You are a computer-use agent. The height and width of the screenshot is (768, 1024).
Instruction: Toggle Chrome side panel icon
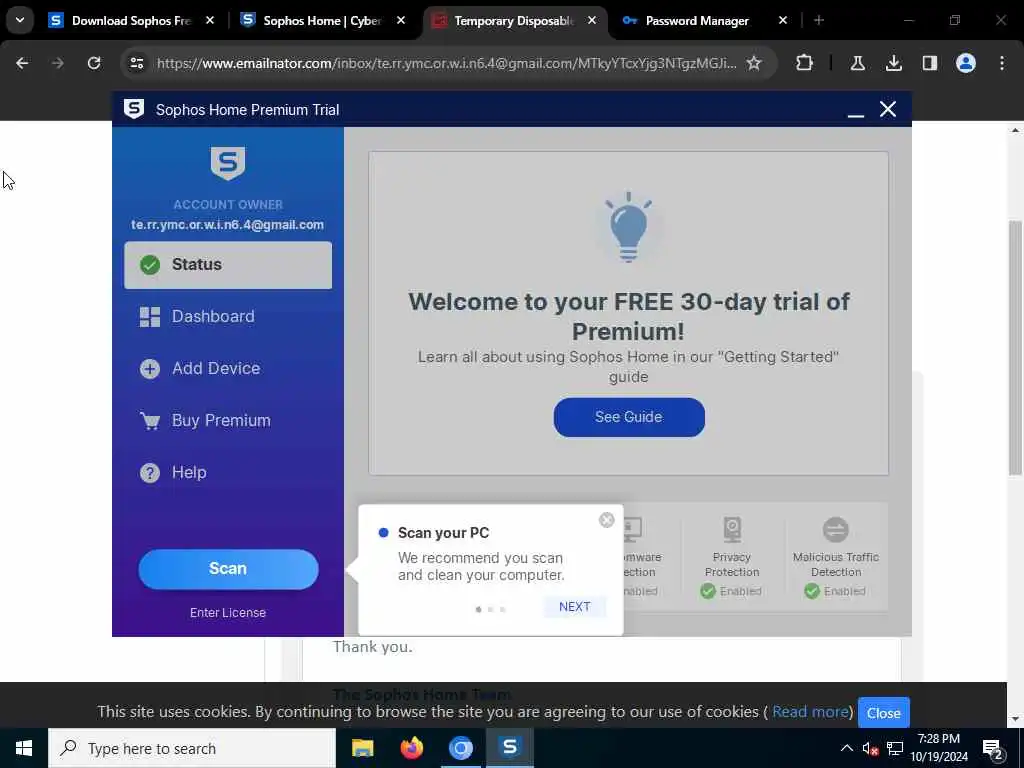pyautogui.click(x=930, y=63)
